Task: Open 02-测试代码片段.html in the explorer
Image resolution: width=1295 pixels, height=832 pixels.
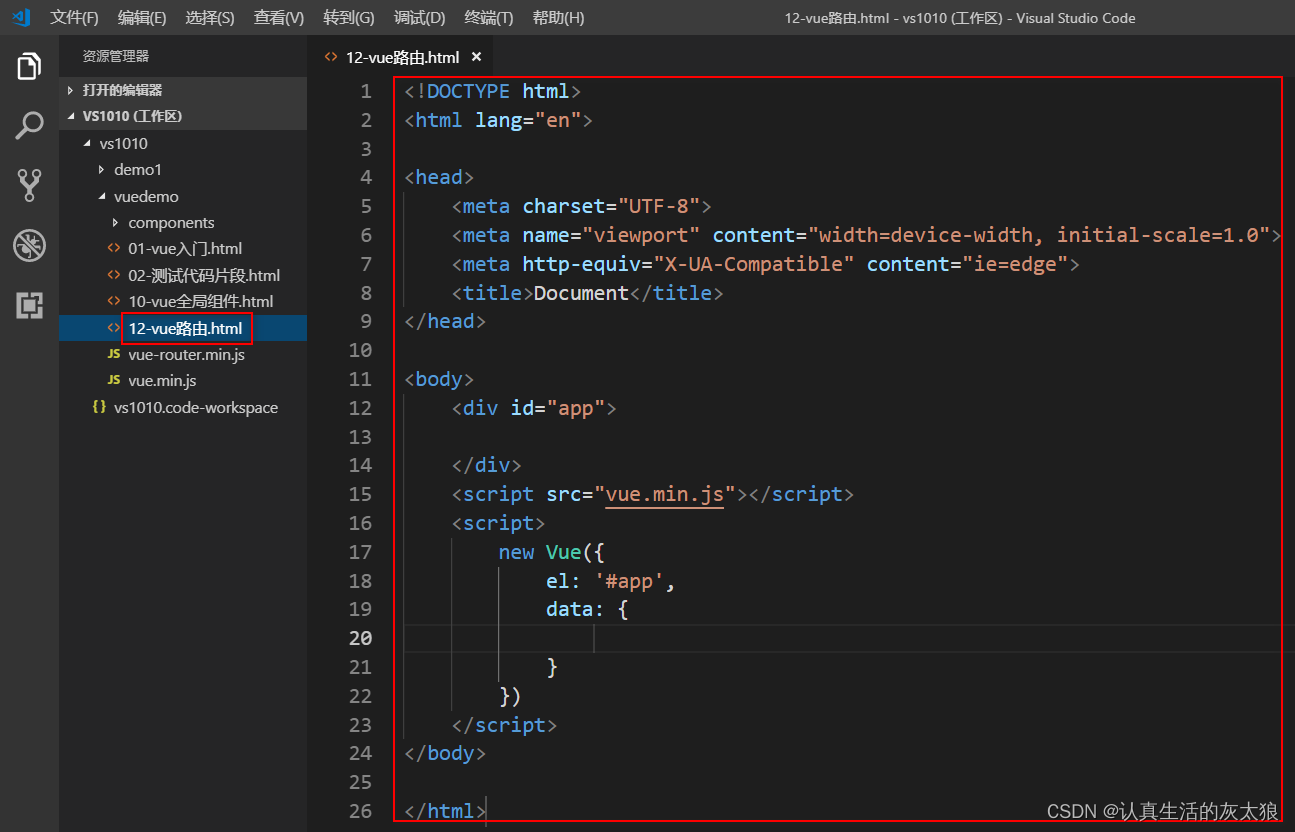Action: pos(204,275)
